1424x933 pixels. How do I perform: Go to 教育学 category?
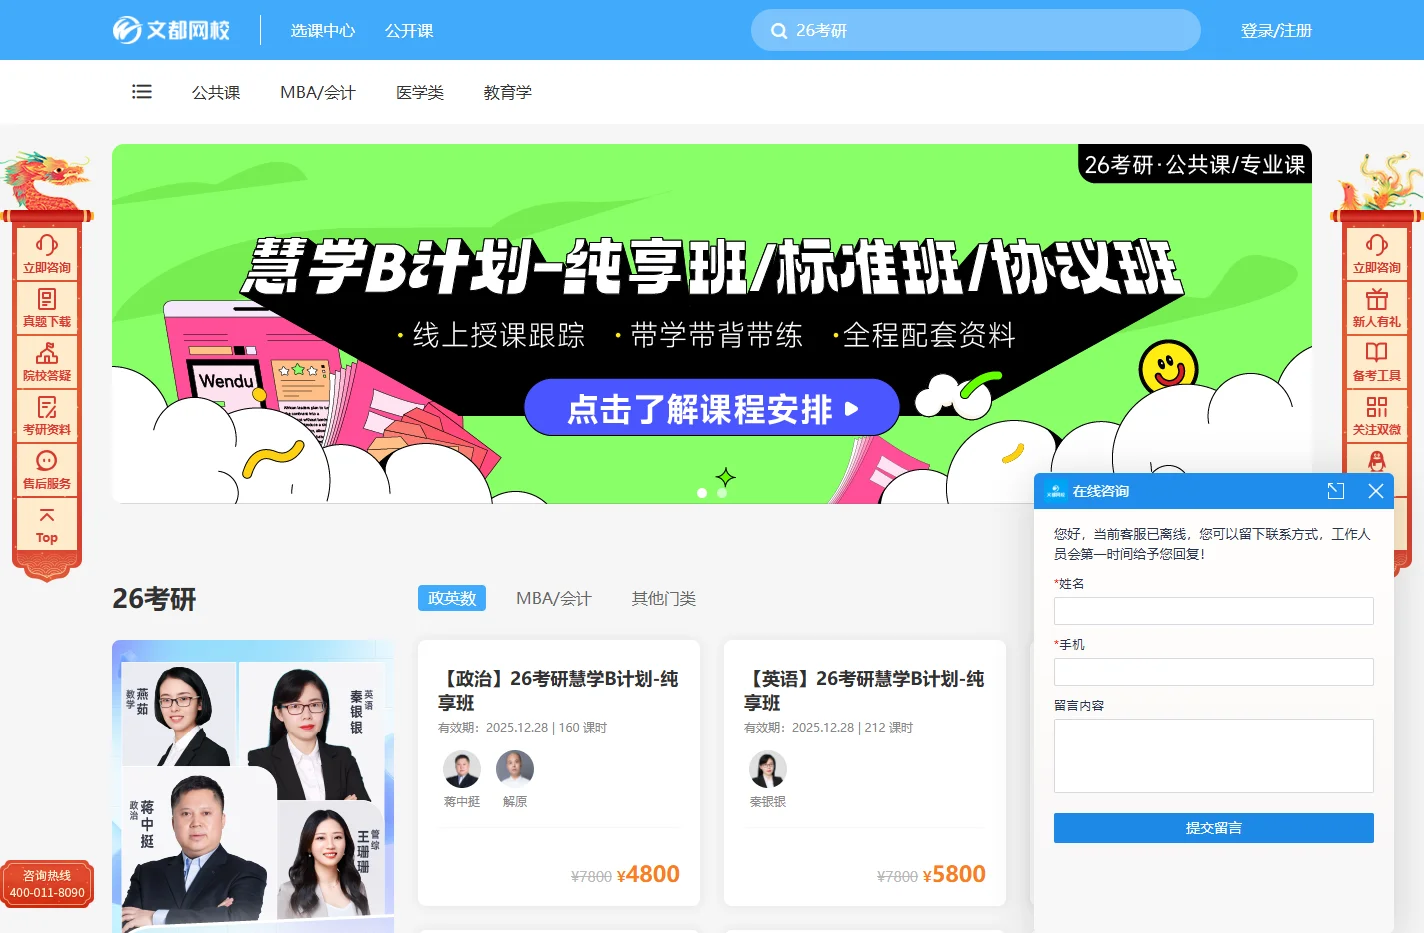point(508,92)
